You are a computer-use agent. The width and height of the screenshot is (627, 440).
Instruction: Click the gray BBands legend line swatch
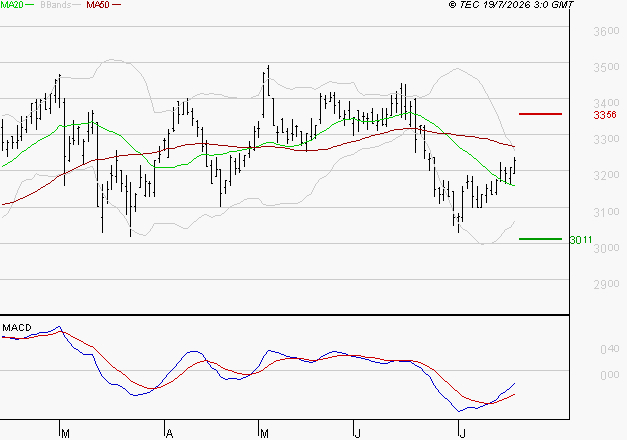(77, 4)
